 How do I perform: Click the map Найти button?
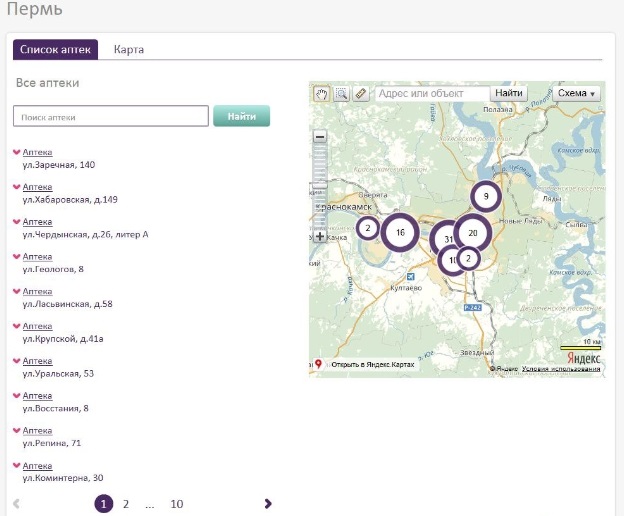coord(509,94)
